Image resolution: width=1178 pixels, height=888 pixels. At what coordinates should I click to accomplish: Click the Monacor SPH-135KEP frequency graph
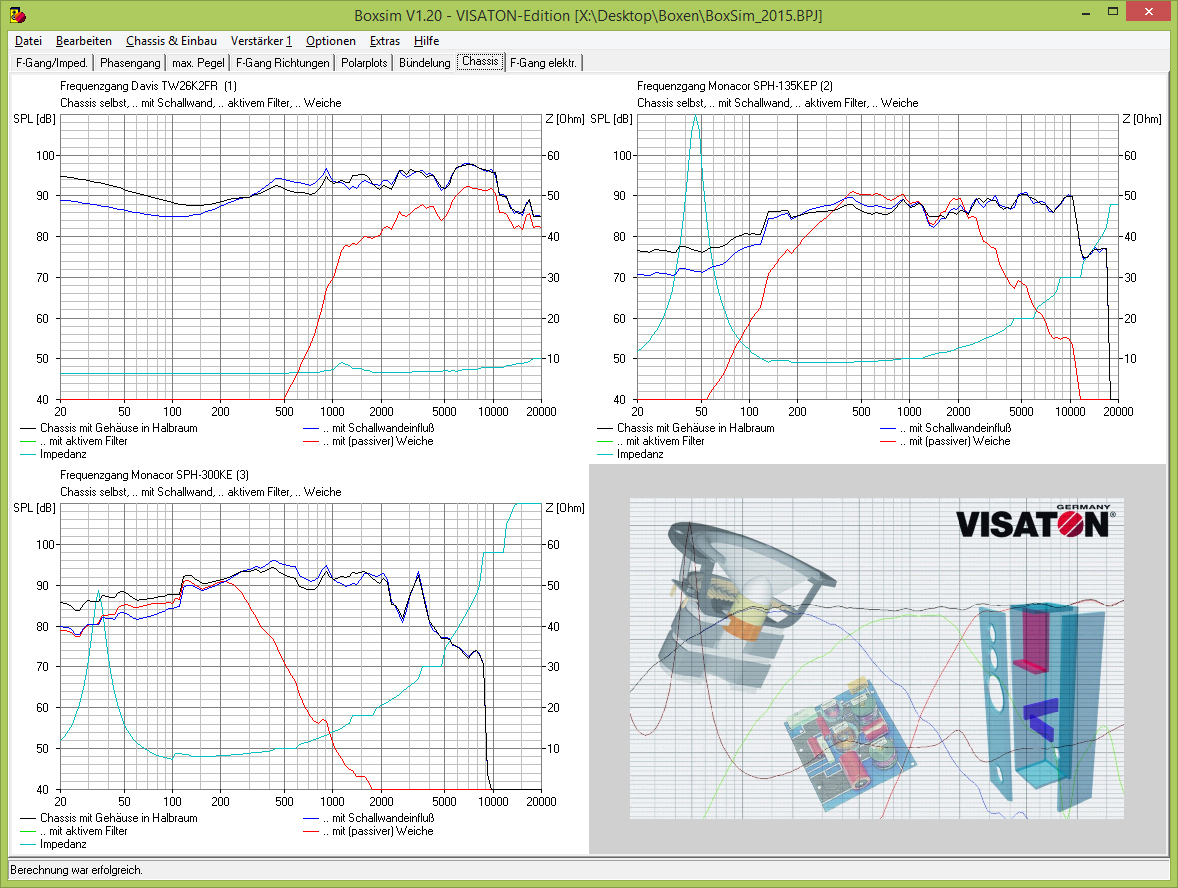(x=877, y=257)
